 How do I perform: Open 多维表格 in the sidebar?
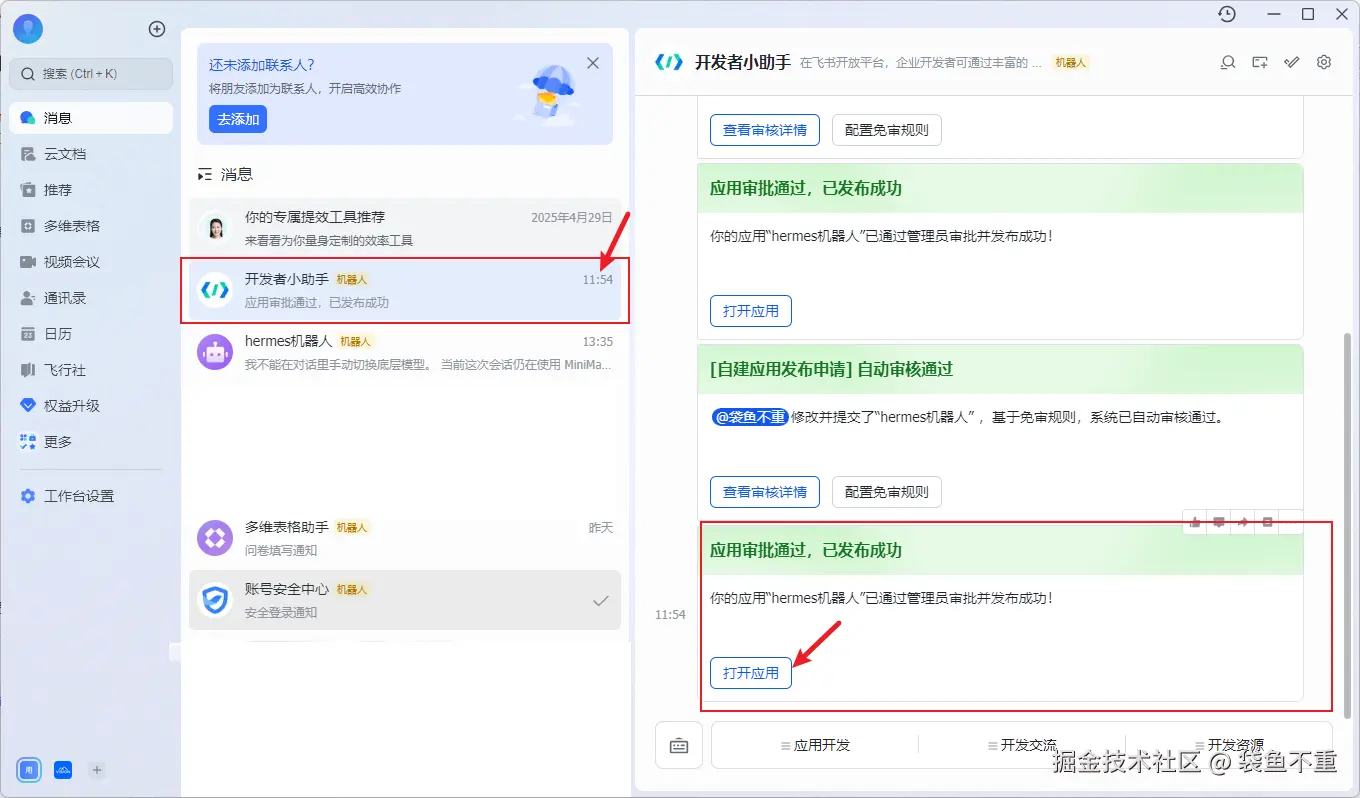point(91,226)
